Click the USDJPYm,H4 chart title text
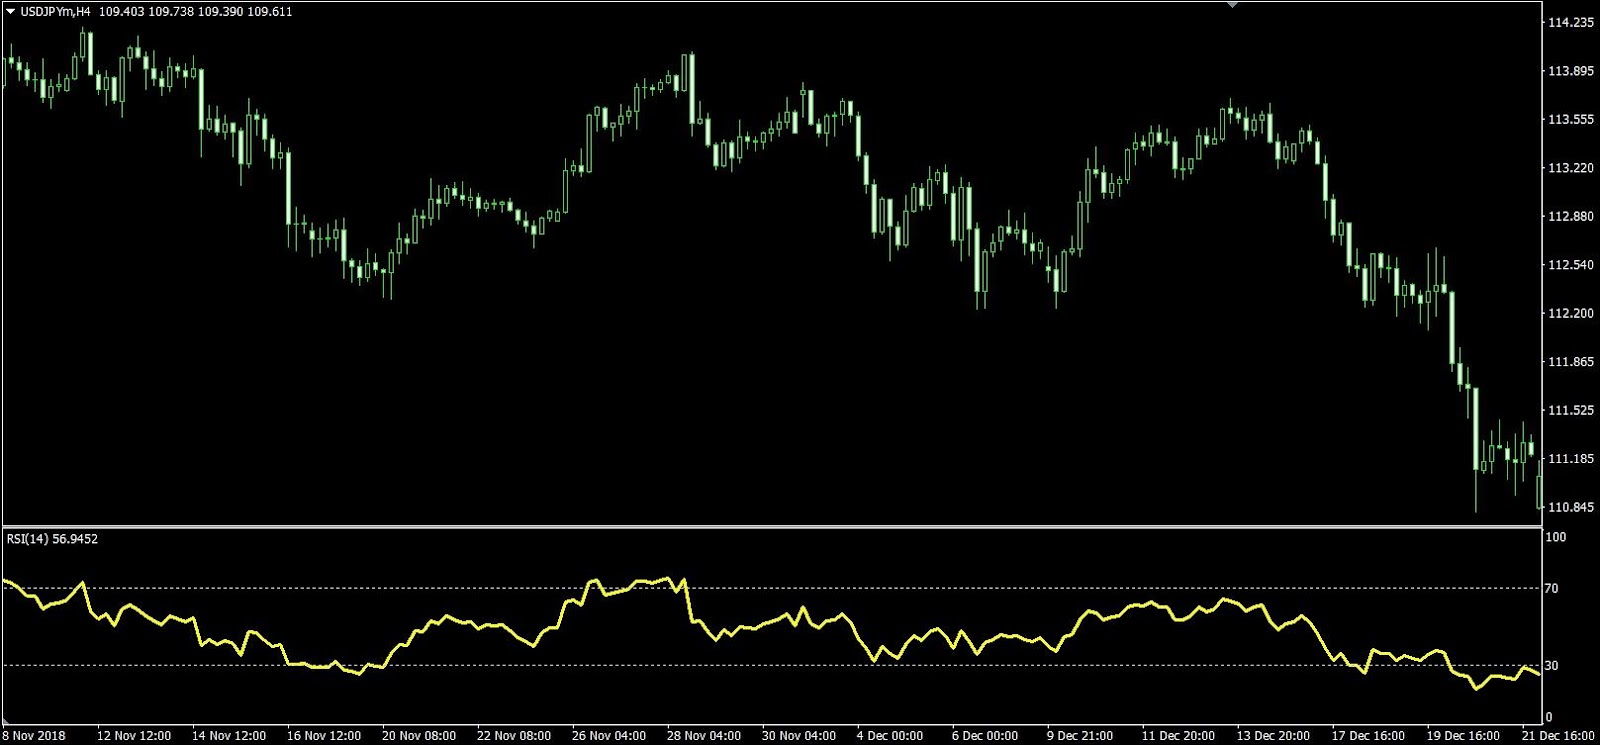1600x745 pixels. tap(55, 12)
